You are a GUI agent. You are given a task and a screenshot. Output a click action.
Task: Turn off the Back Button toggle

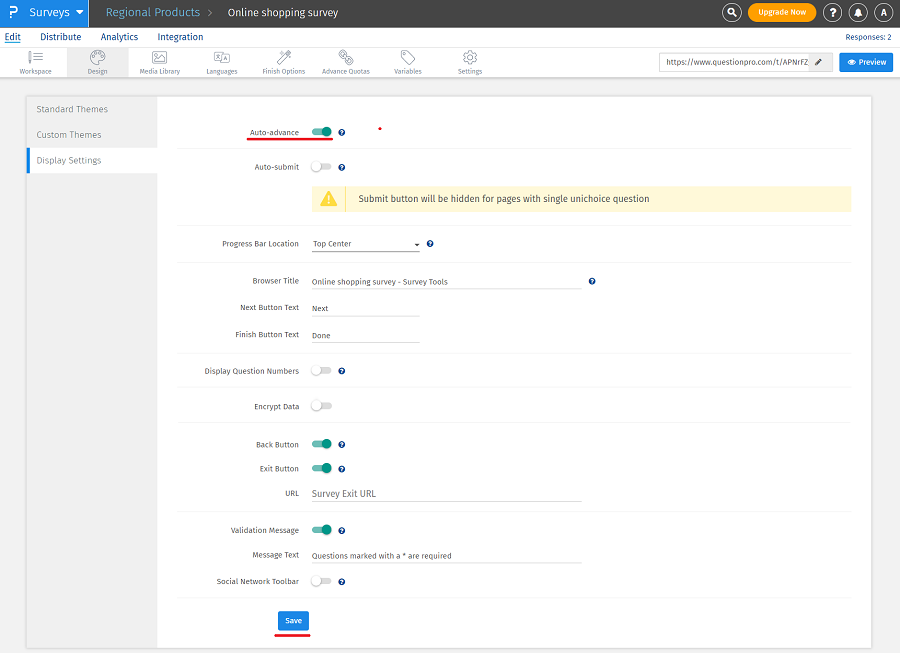[321, 444]
